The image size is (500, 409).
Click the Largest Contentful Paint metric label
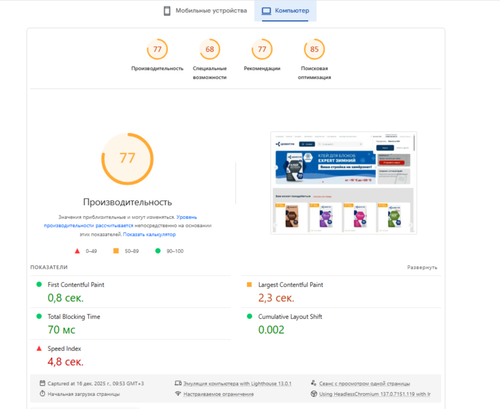tap(291, 285)
